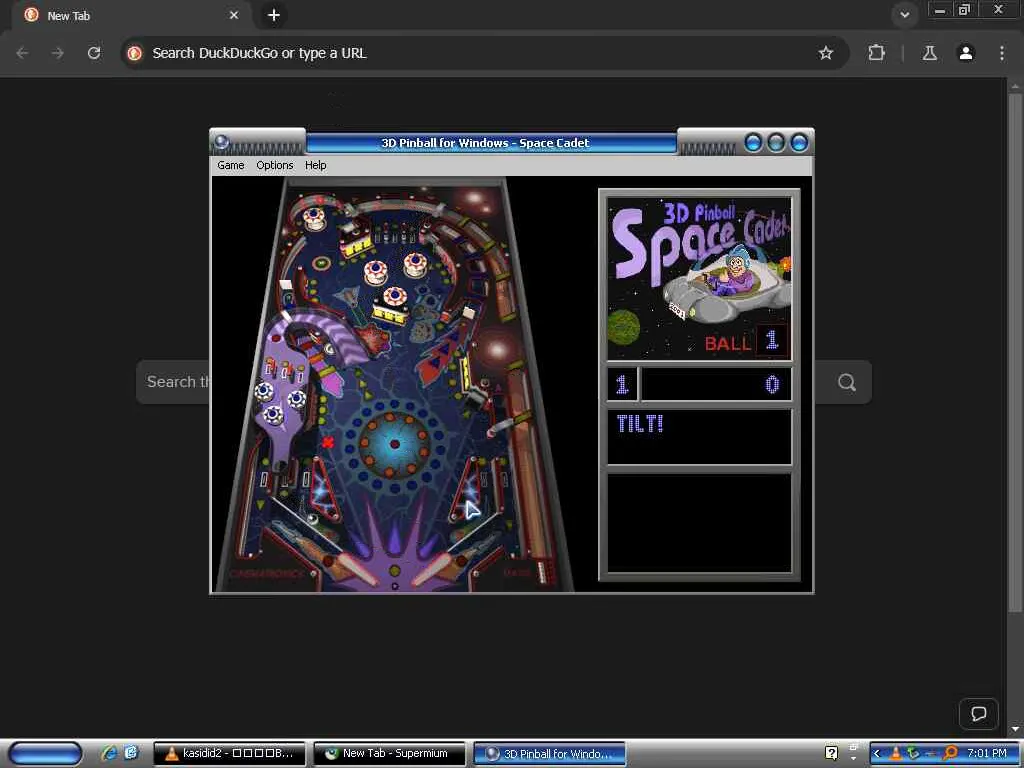The image size is (1024, 768).
Task: Click the DuckDuckGo address bar
Action: [x=483, y=53]
